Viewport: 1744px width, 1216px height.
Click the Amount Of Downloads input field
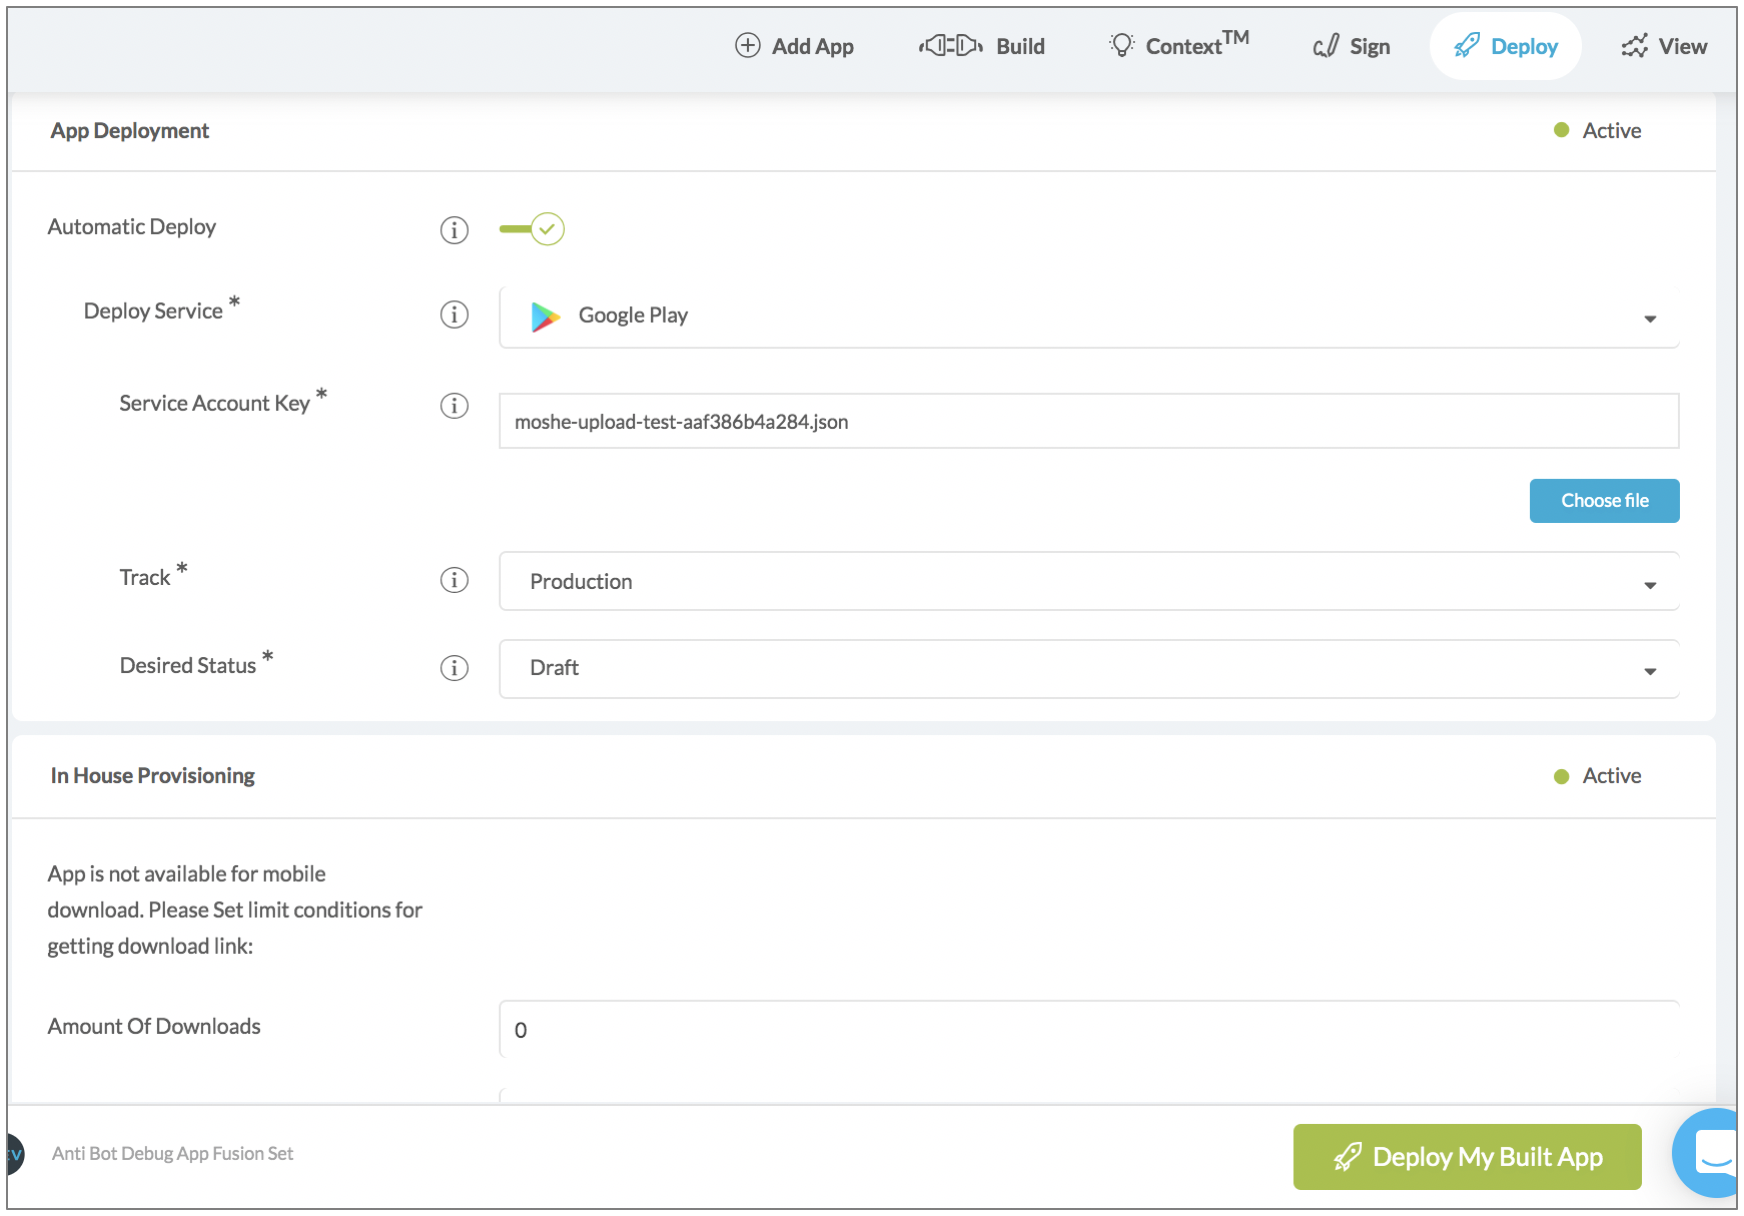[x=1088, y=1030]
